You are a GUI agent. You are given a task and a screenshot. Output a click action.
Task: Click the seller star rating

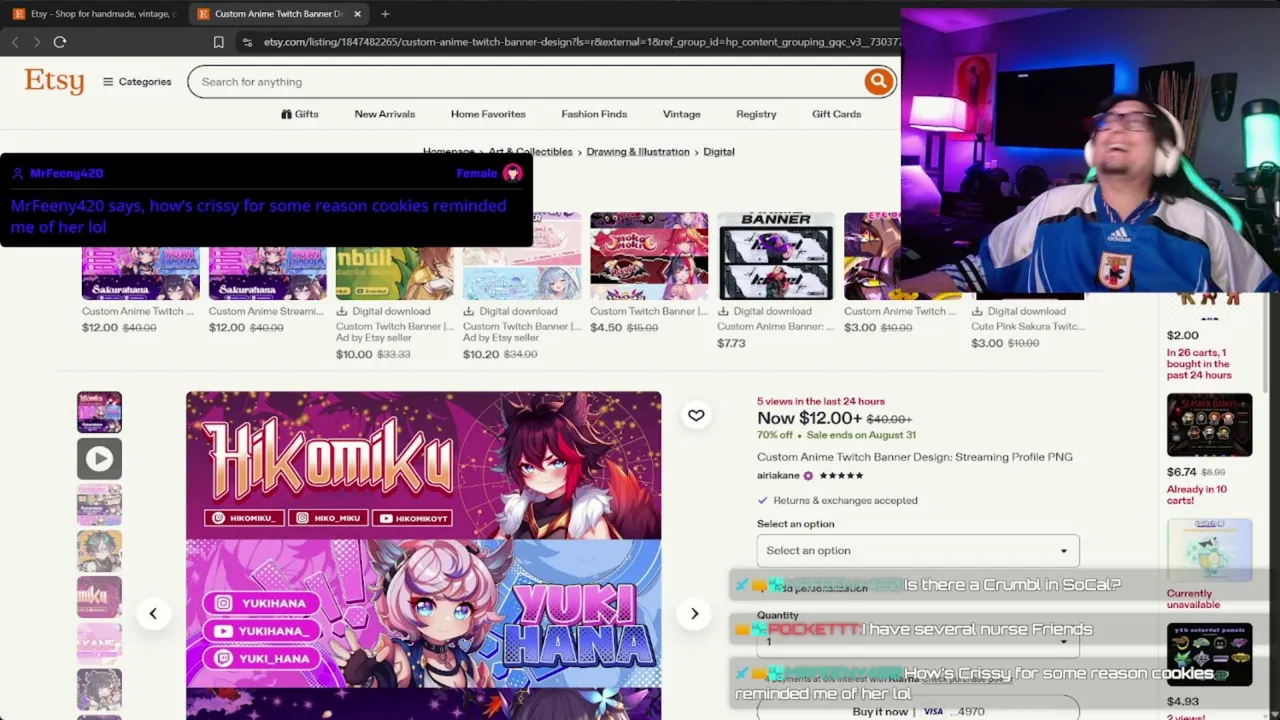click(841, 476)
